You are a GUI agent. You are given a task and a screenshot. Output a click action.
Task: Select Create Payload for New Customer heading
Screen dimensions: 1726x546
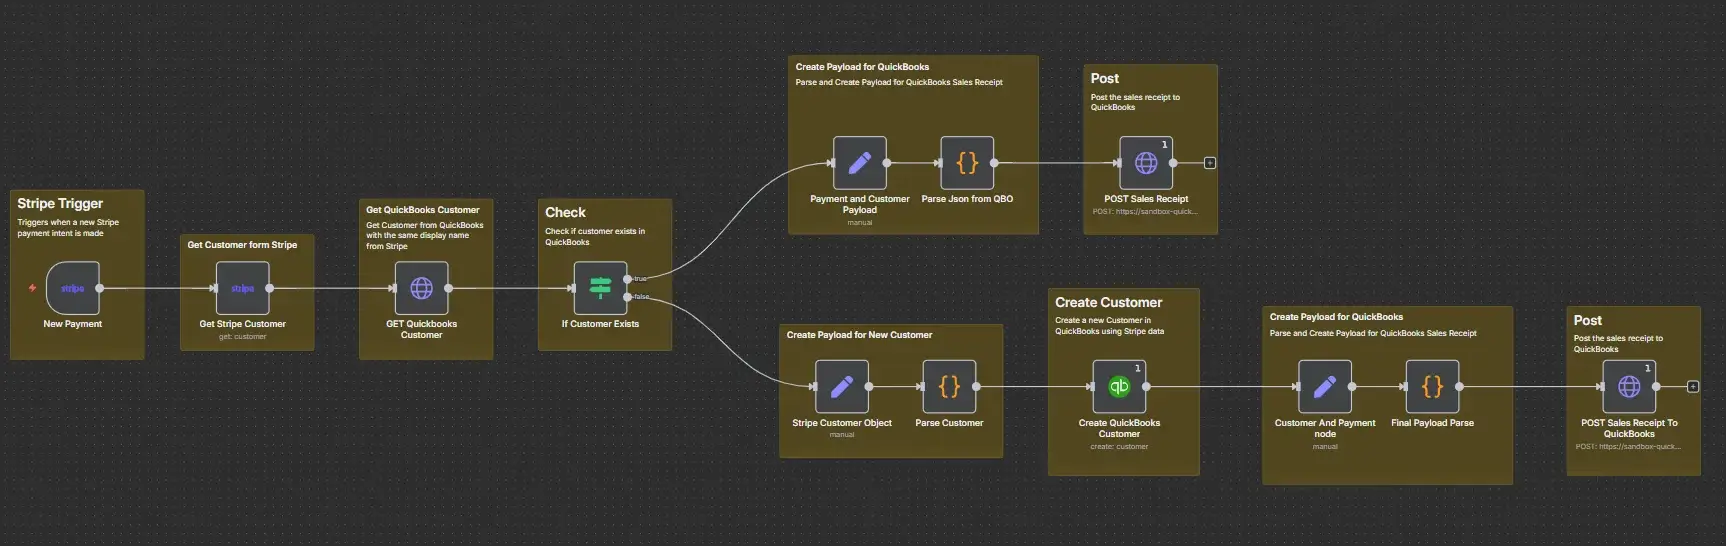(859, 335)
